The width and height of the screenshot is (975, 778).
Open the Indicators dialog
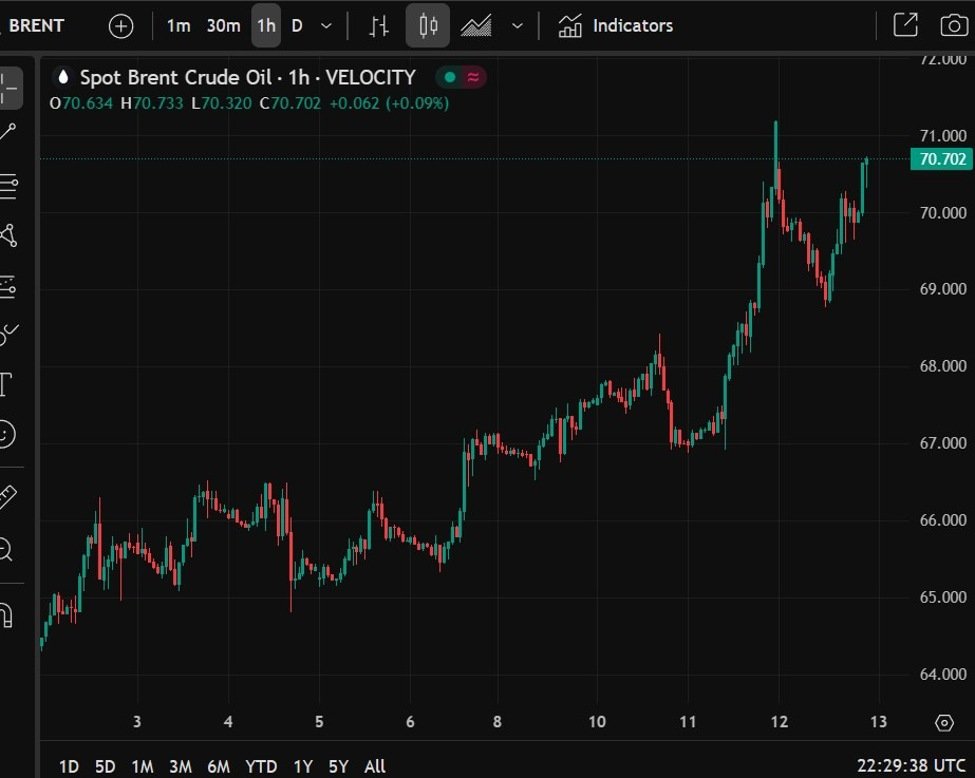click(x=616, y=26)
